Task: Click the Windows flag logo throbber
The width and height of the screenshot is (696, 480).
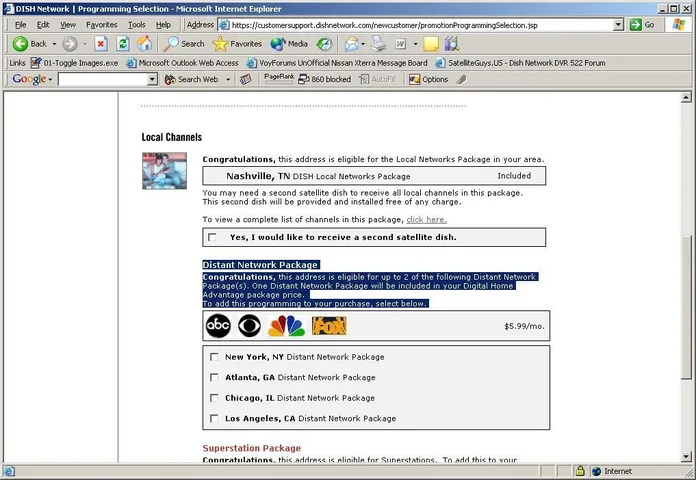Action: pyautogui.click(x=678, y=25)
